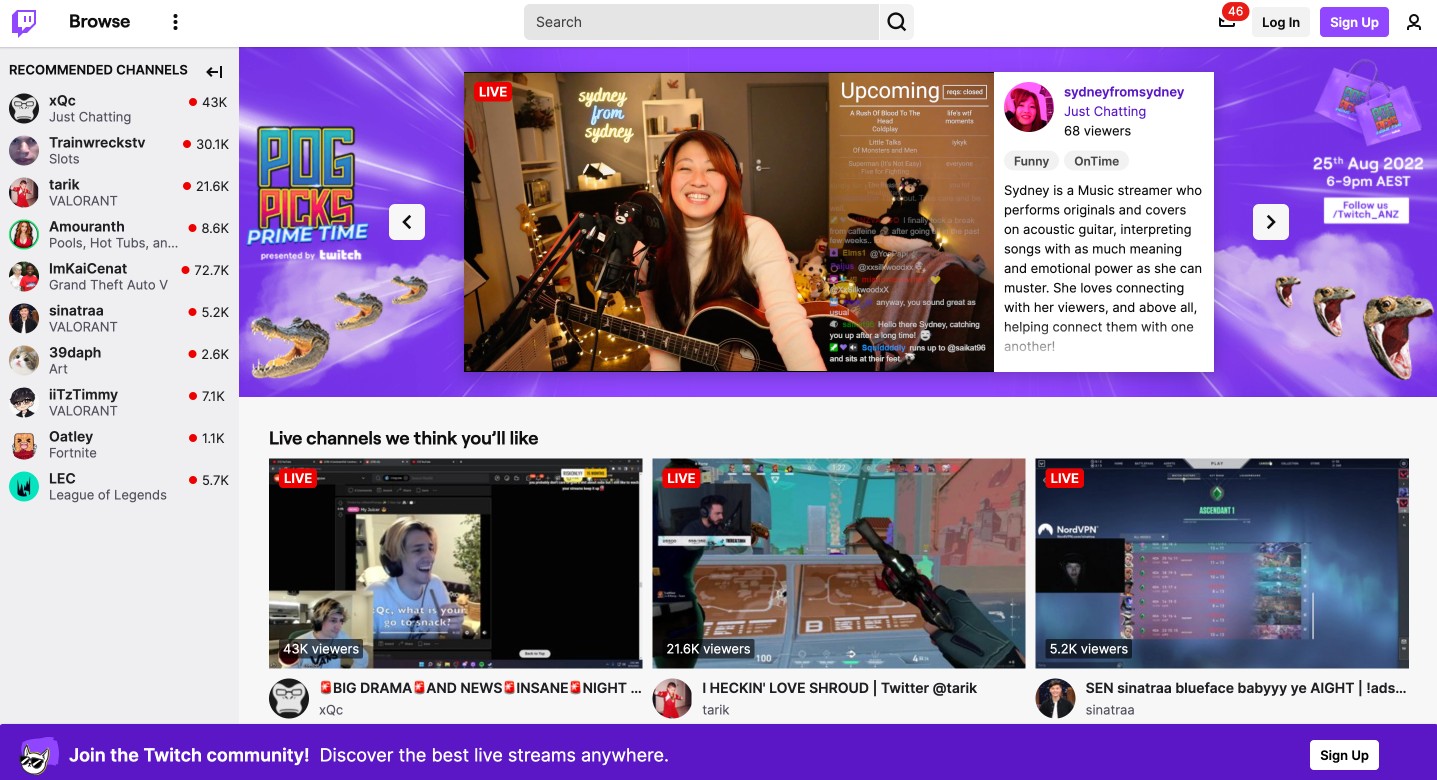Click sinatraa avatar below stream card

click(1056, 698)
